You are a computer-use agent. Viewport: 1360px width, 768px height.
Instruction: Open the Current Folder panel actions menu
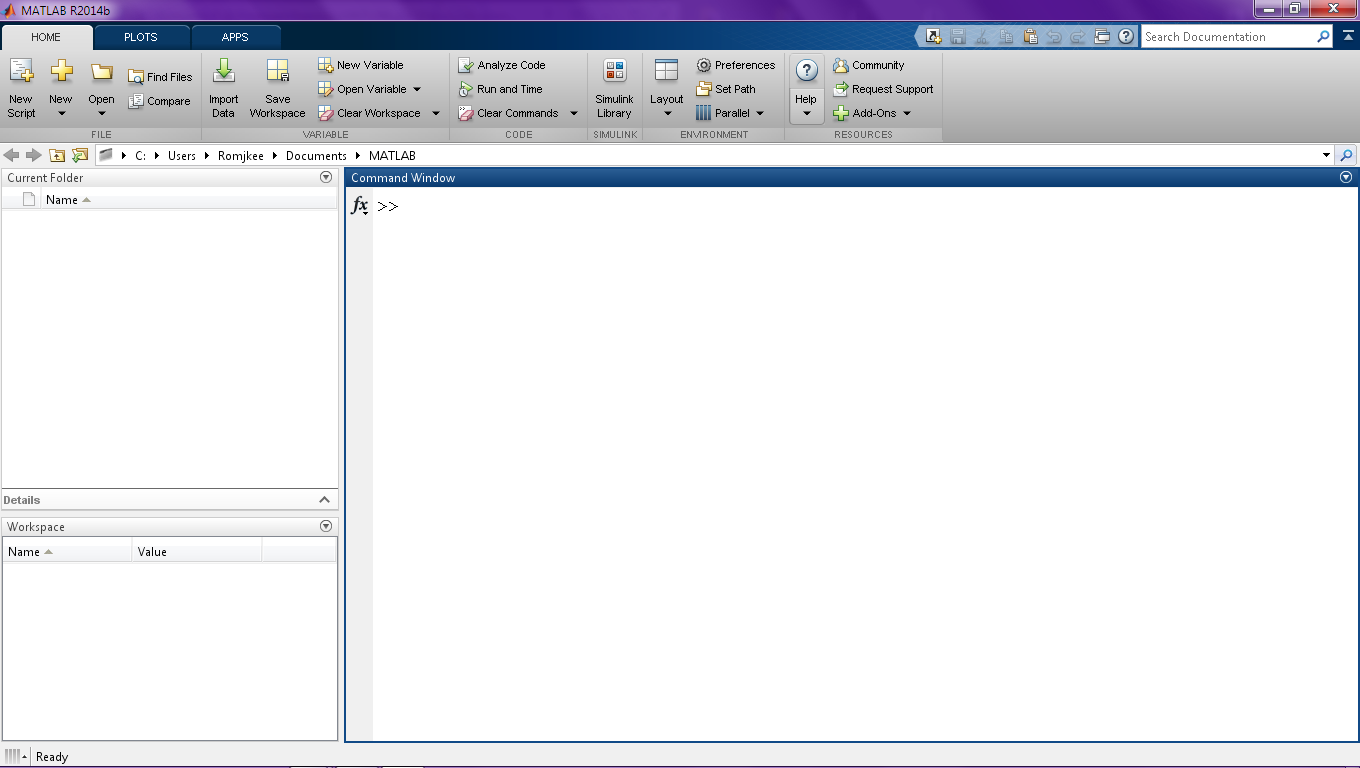(x=325, y=177)
